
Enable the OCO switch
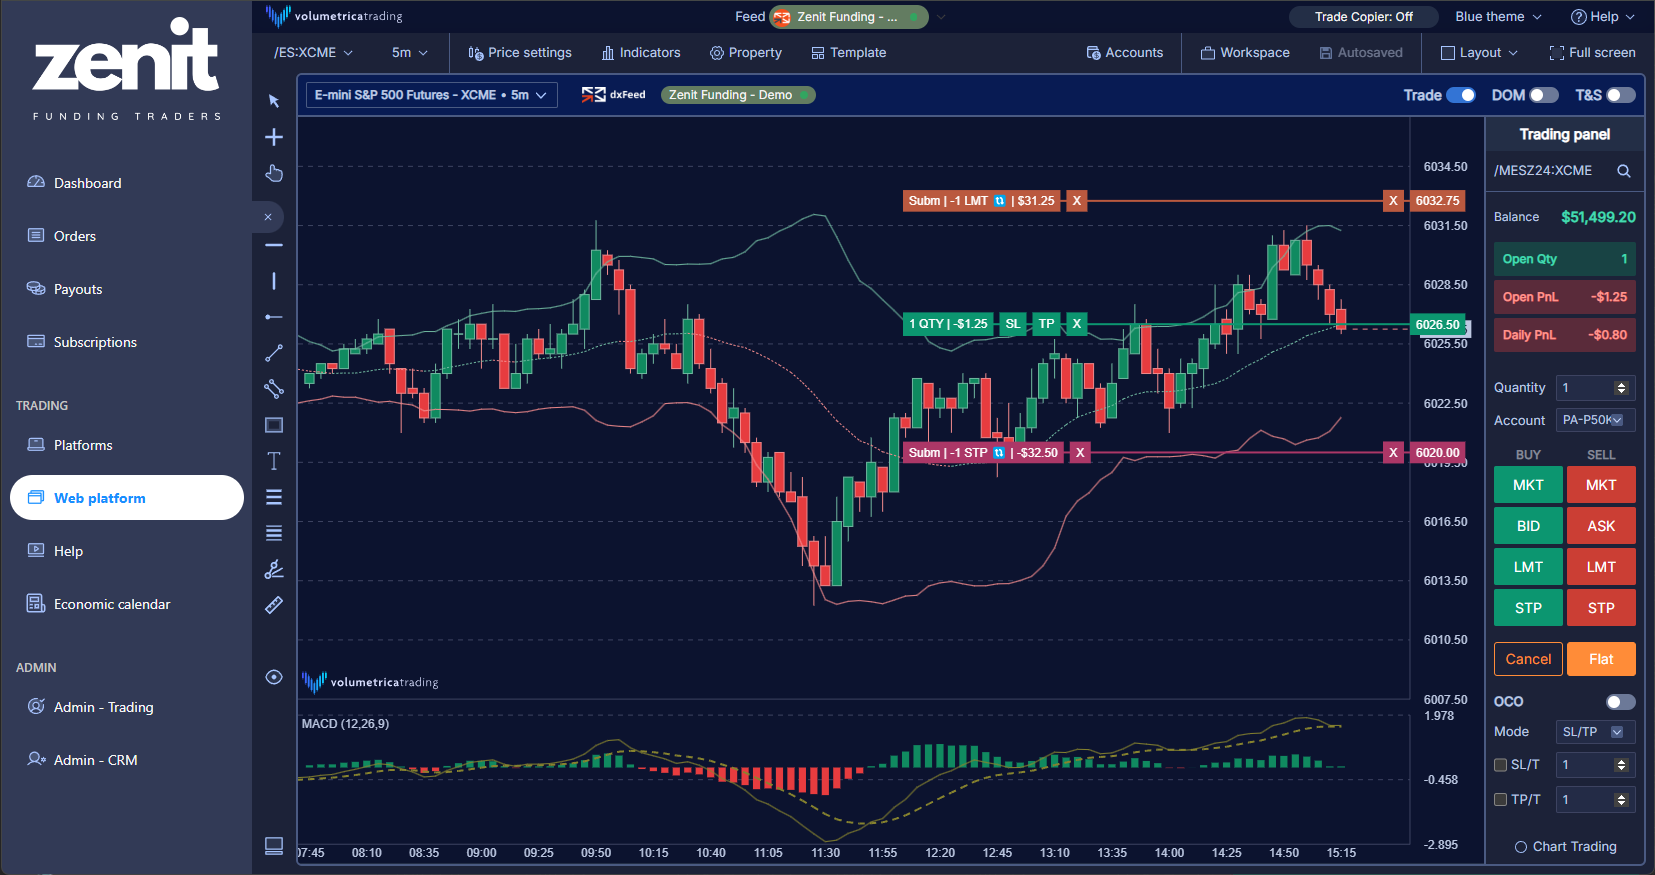pyautogui.click(x=1620, y=702)
